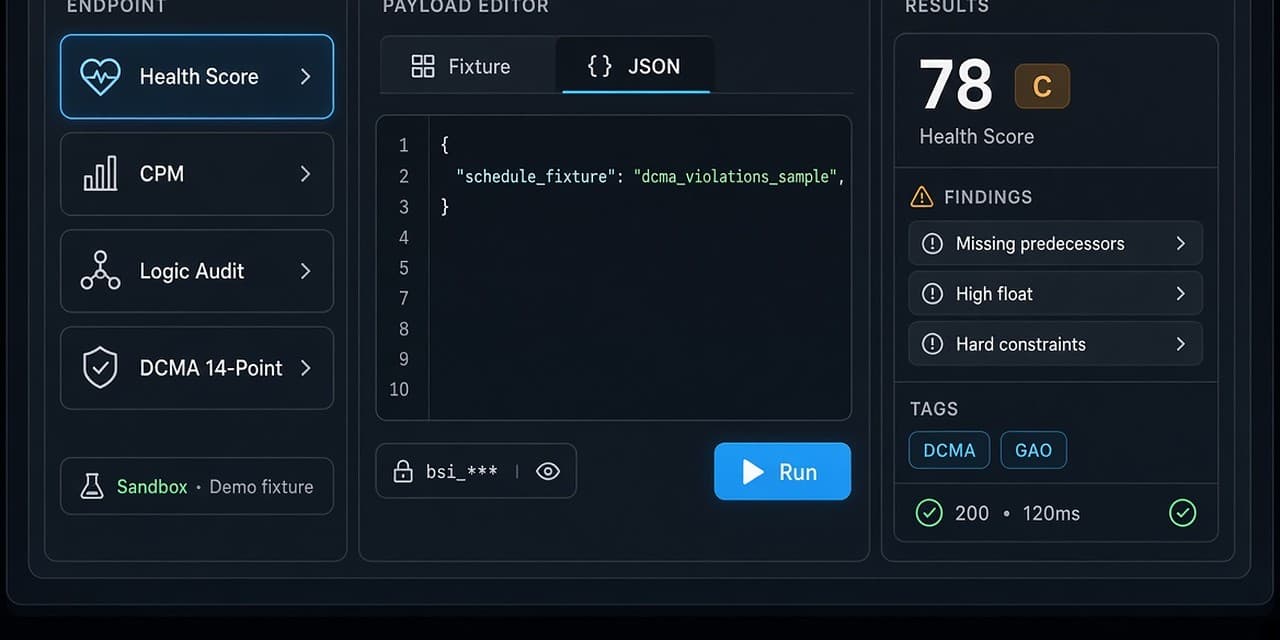This screenshot has height=640, width=1280.
Task: Expand Health Score endpoint chevron
Action: click(x=306, y=77)
